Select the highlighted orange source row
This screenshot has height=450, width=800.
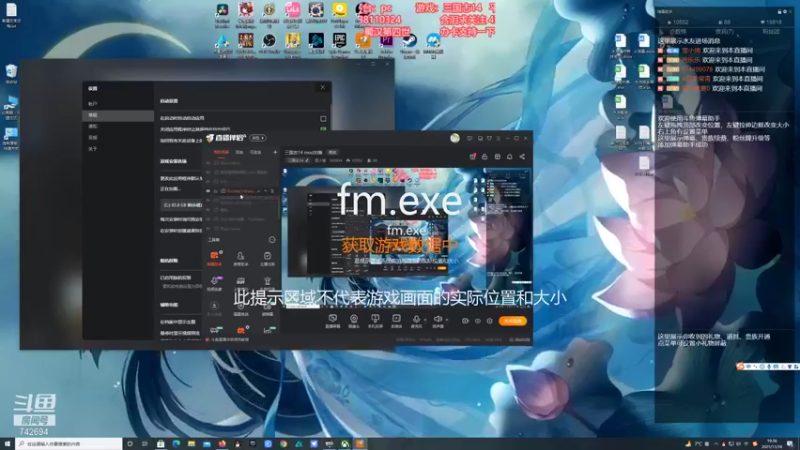point(241,191)
